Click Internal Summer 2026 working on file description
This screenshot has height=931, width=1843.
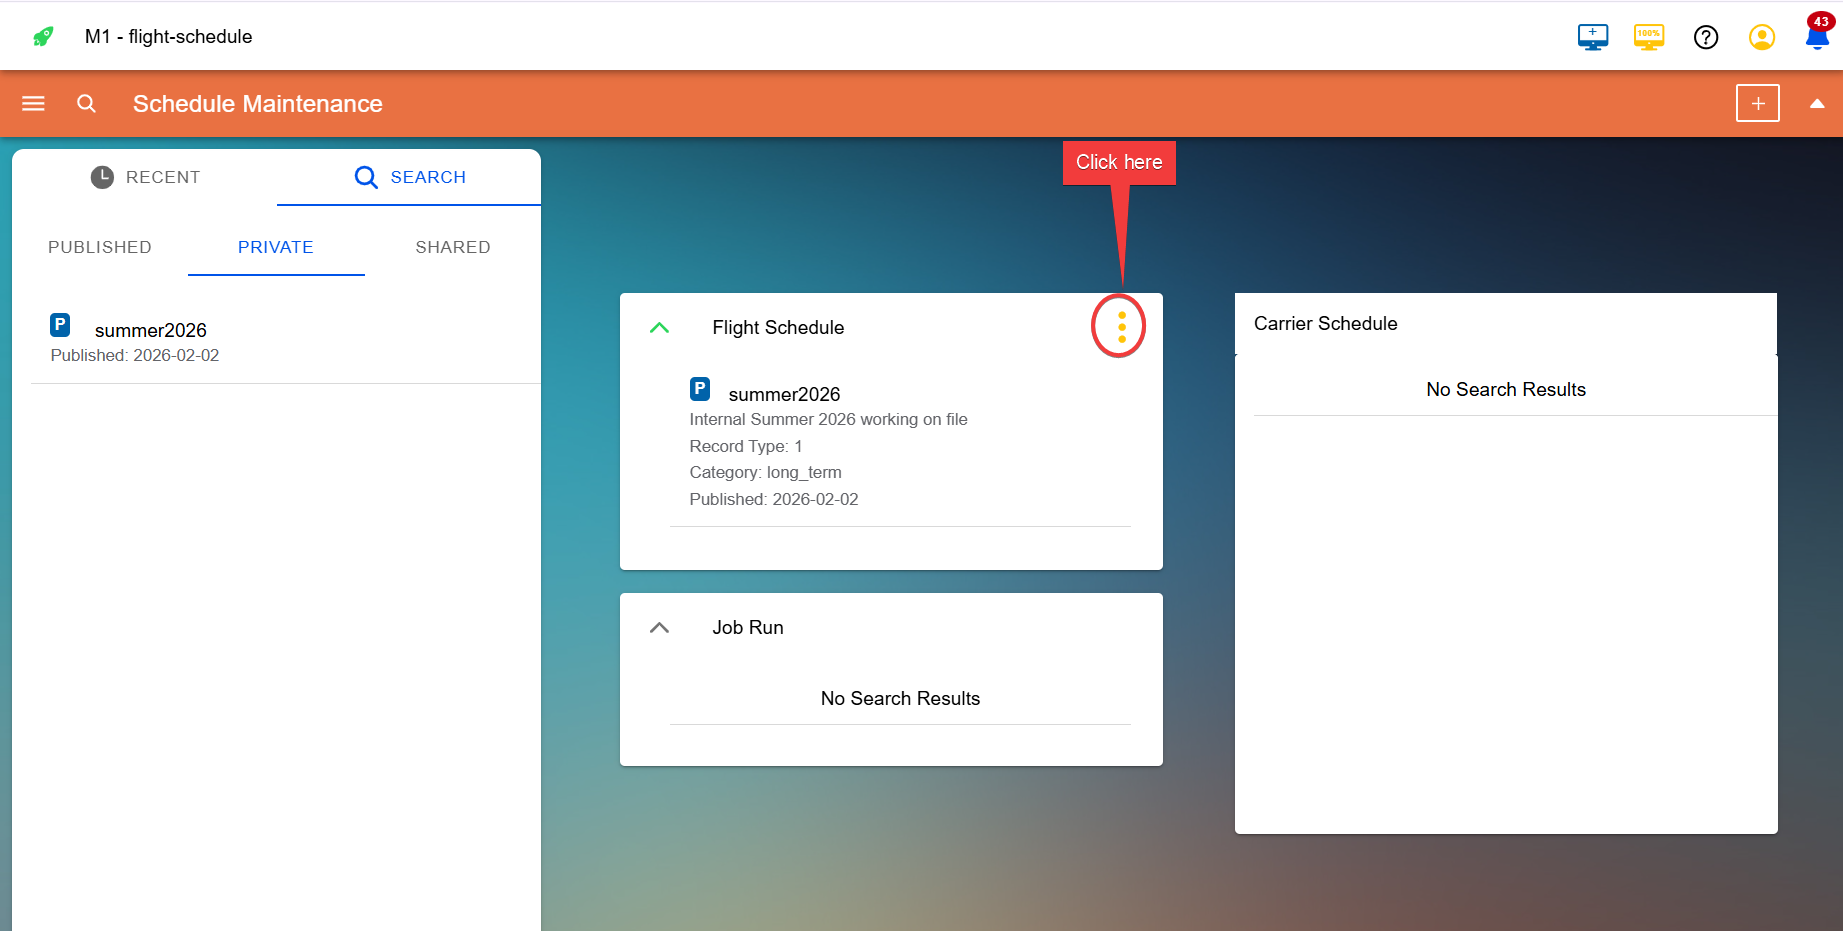[828, 420]
